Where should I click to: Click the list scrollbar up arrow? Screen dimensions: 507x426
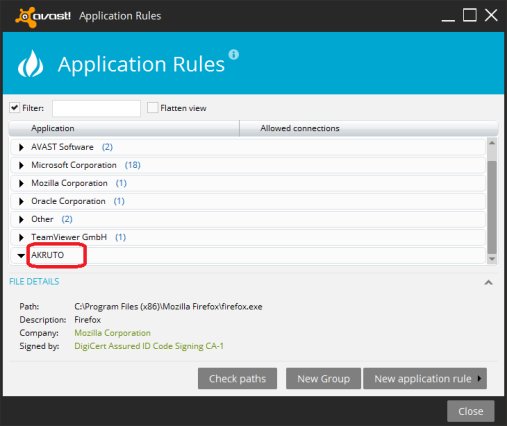[492, 143]
